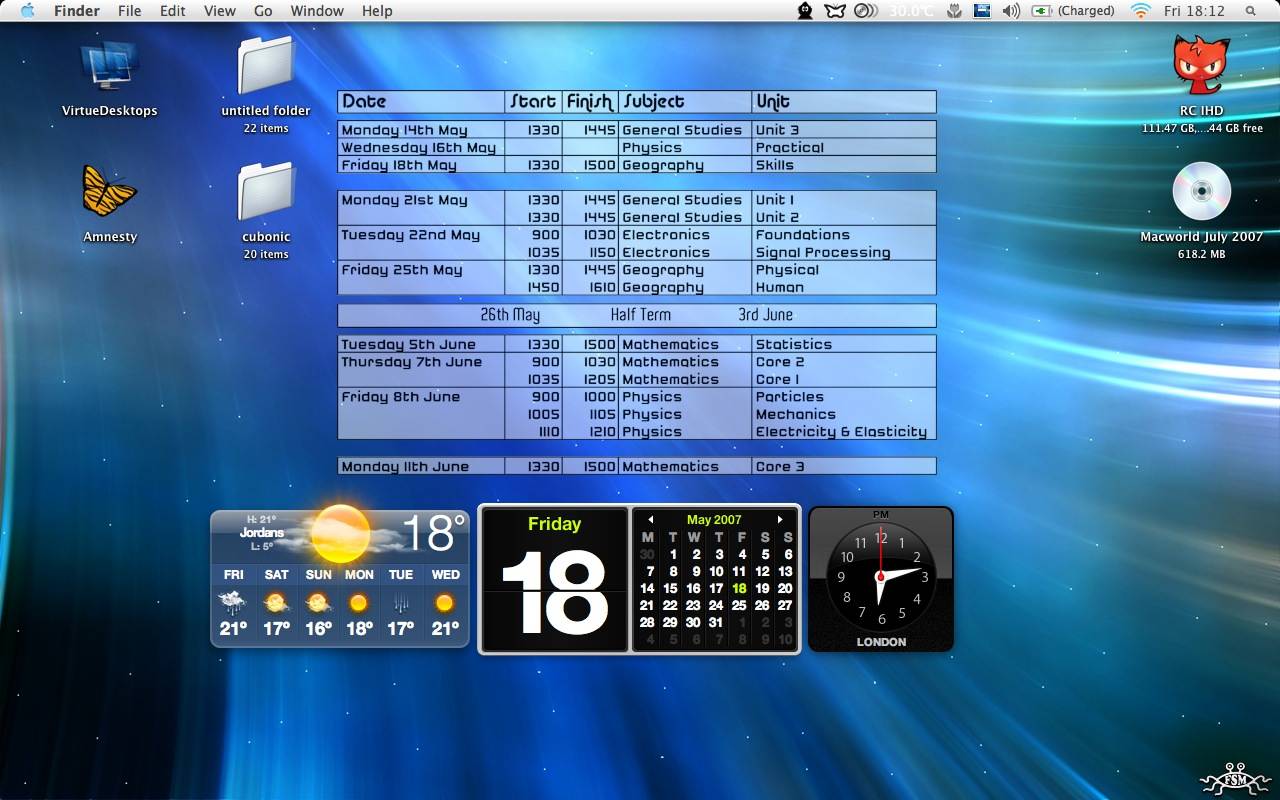Viewport: 1280px width, 800px height.
Task: Click the Monday 14th May row
Action: 637,130
